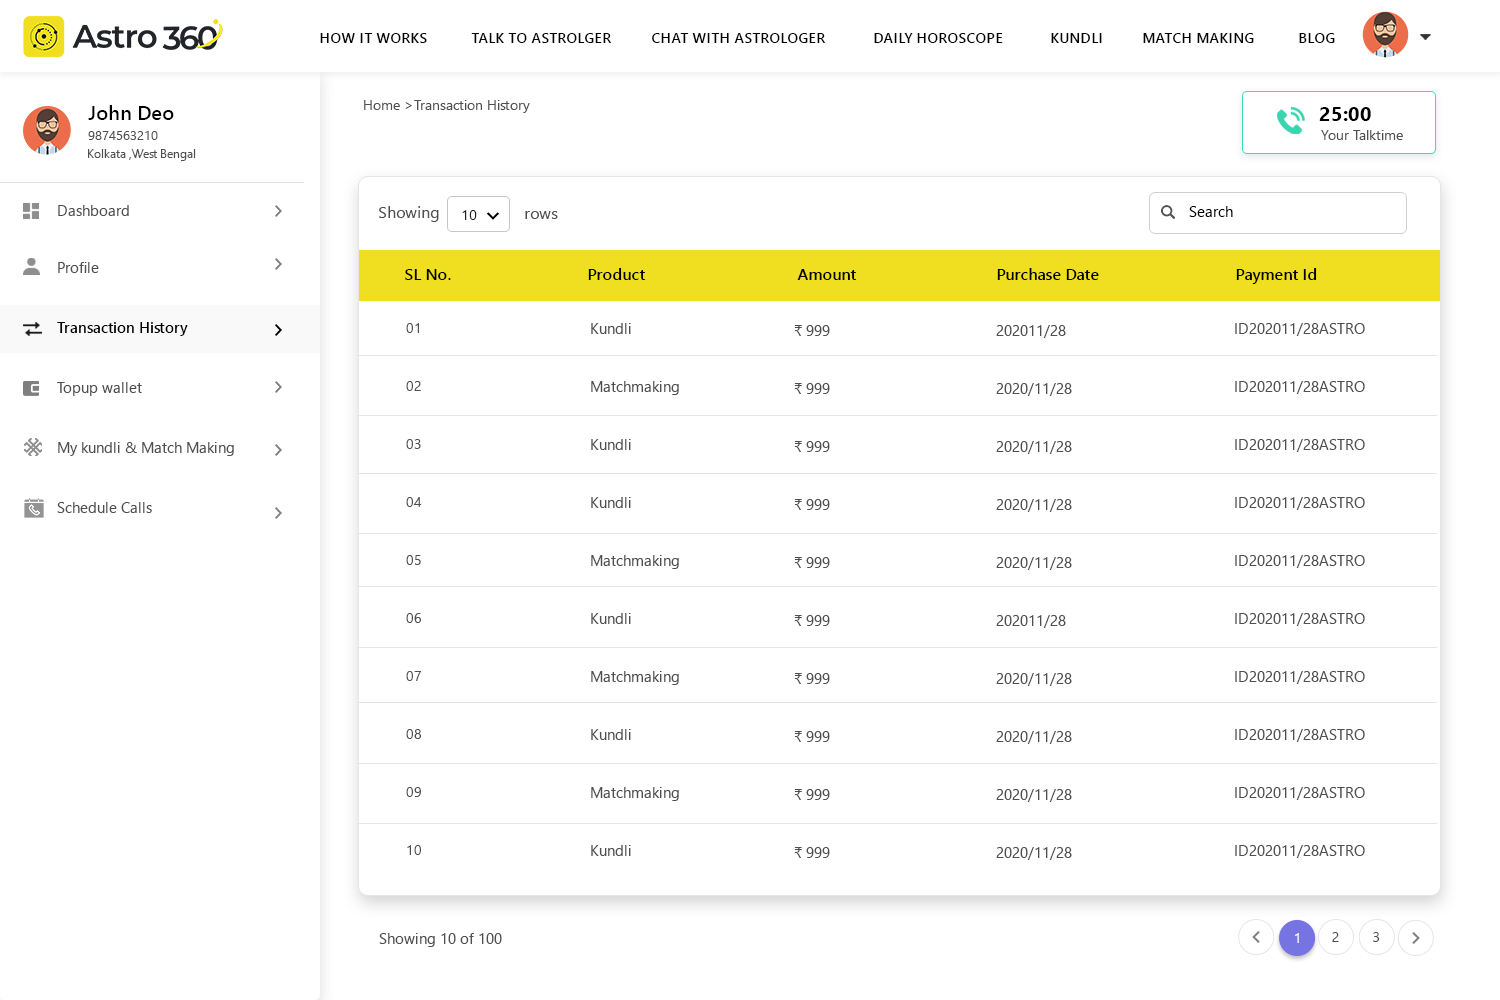This screenshot has width=1500, height=1000.
Task: Click the Home breadcrumb link
Action: tap(381, 105)
